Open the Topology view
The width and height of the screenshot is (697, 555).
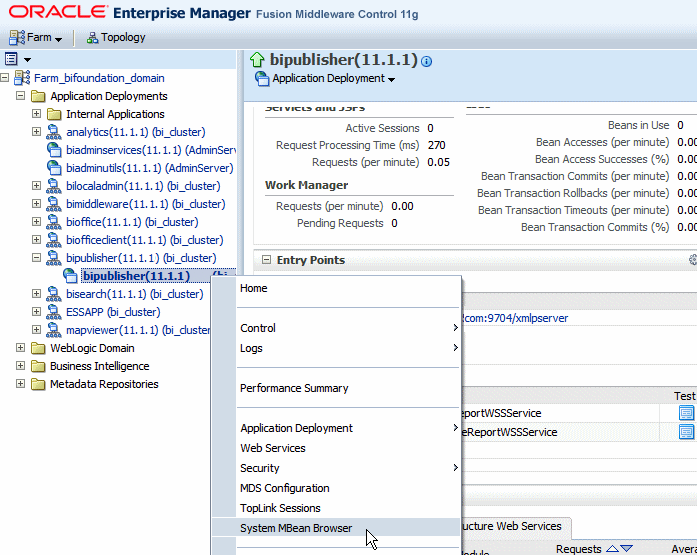[116, 38]
